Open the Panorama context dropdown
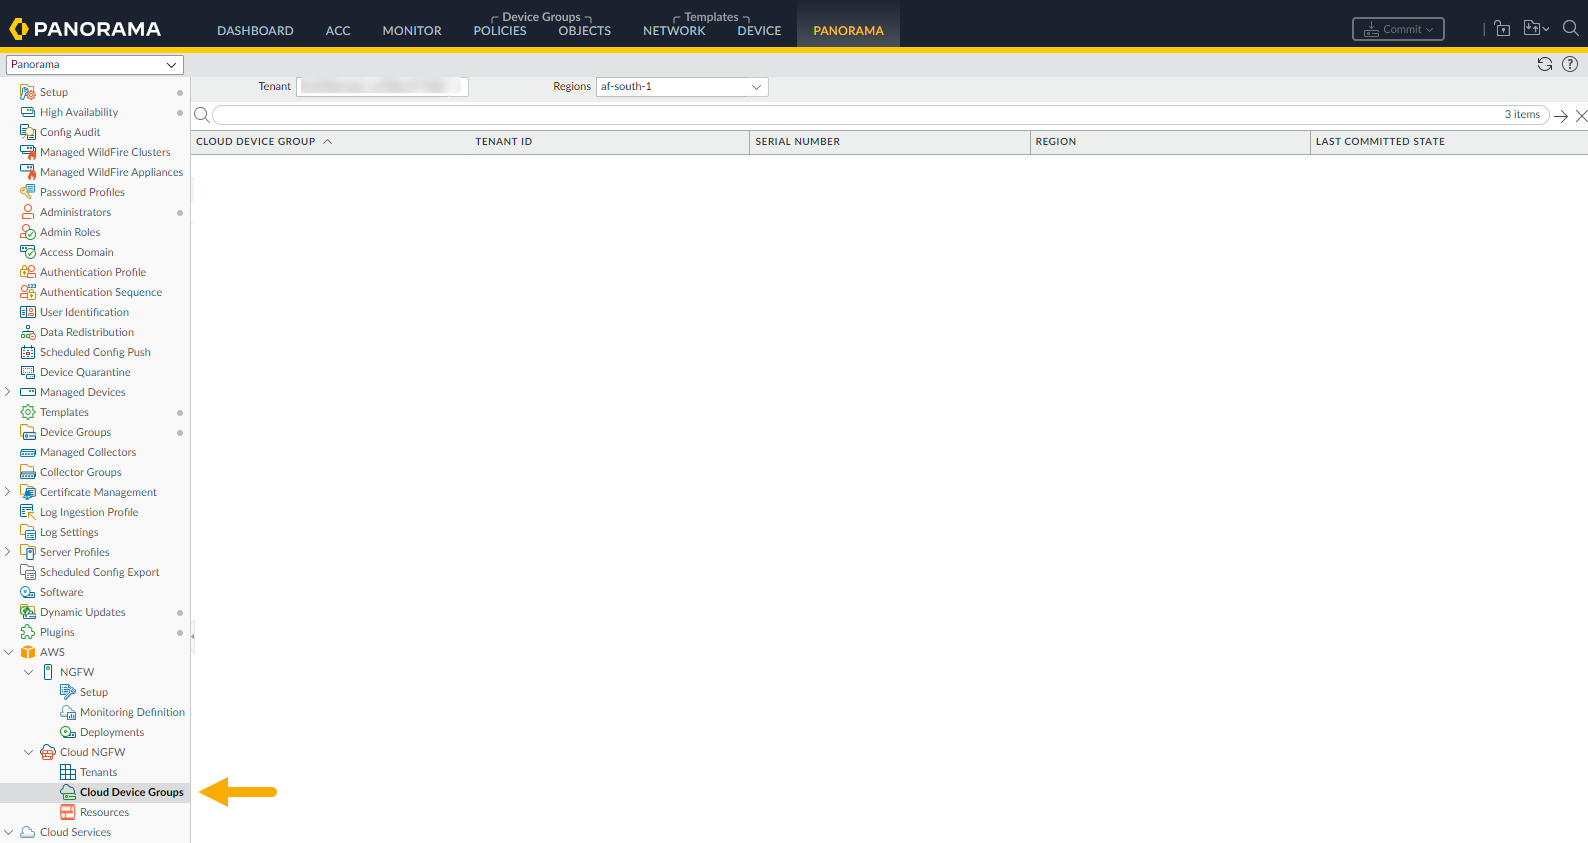 tap(95, 65)
